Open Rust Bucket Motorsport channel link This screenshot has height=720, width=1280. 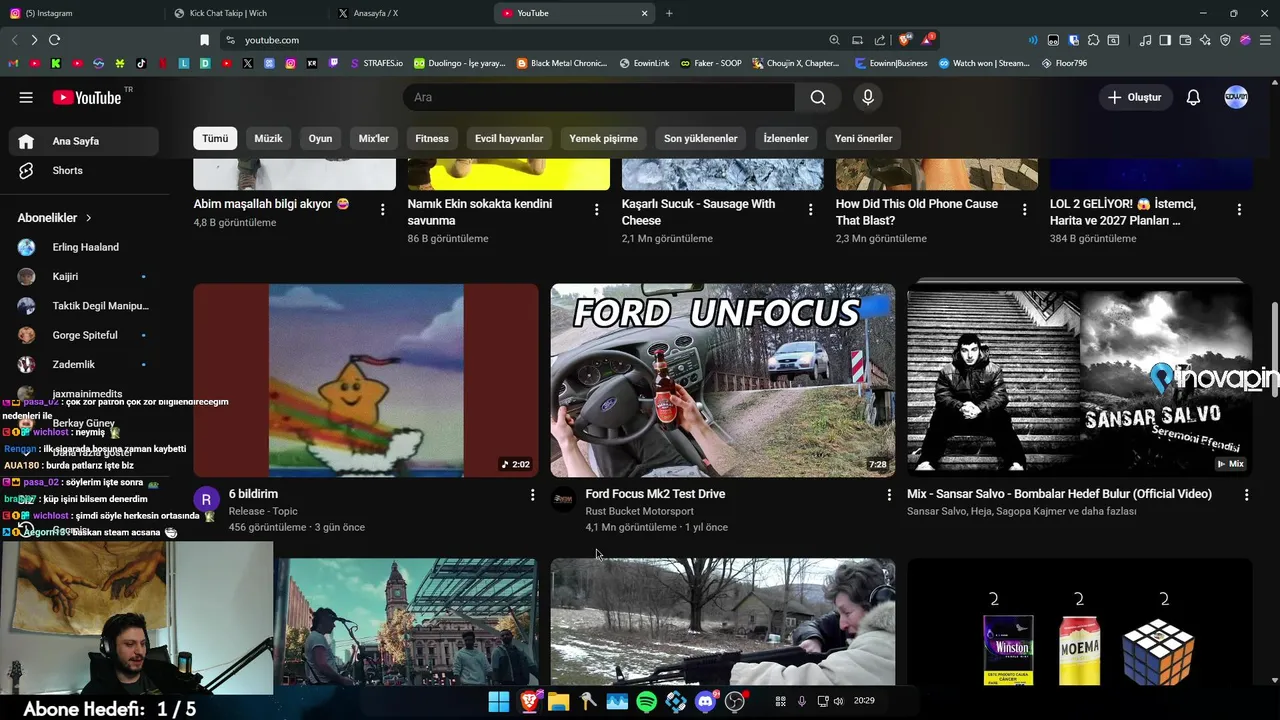[639, 511]
